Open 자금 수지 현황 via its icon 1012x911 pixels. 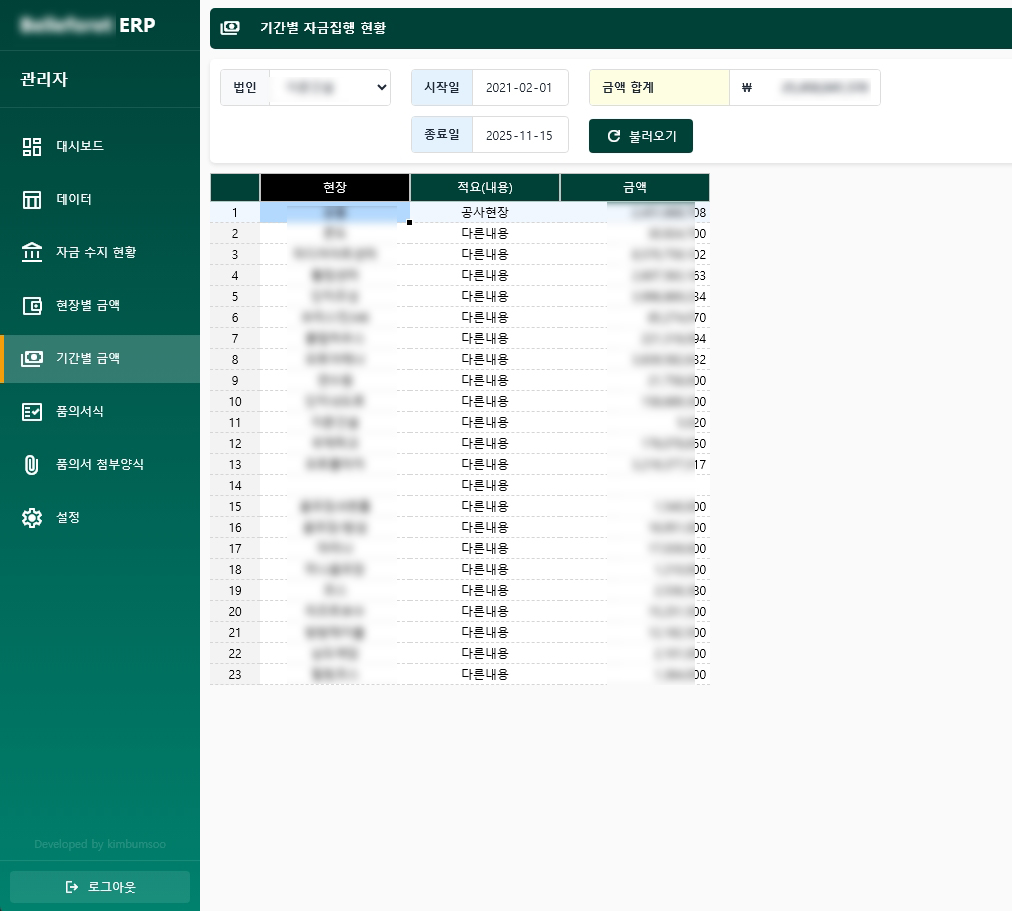(x=32, y=252)
